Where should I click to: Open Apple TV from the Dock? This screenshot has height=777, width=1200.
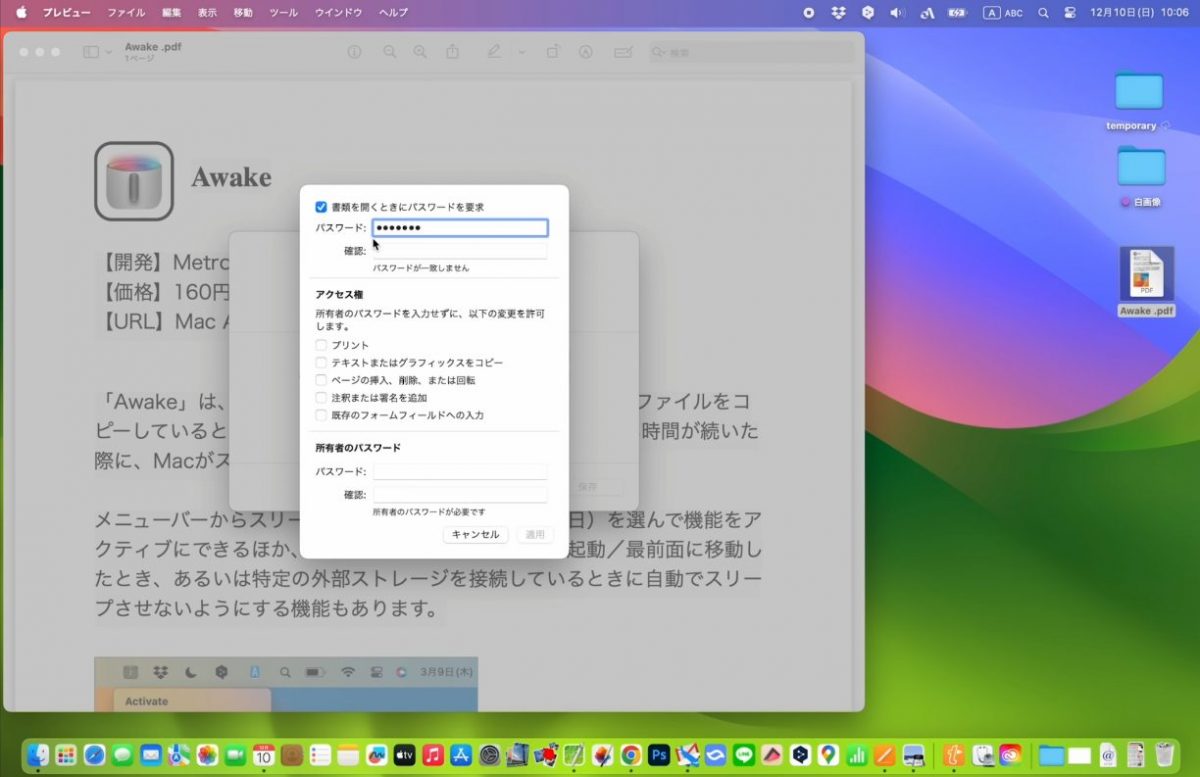pos(405,754)
